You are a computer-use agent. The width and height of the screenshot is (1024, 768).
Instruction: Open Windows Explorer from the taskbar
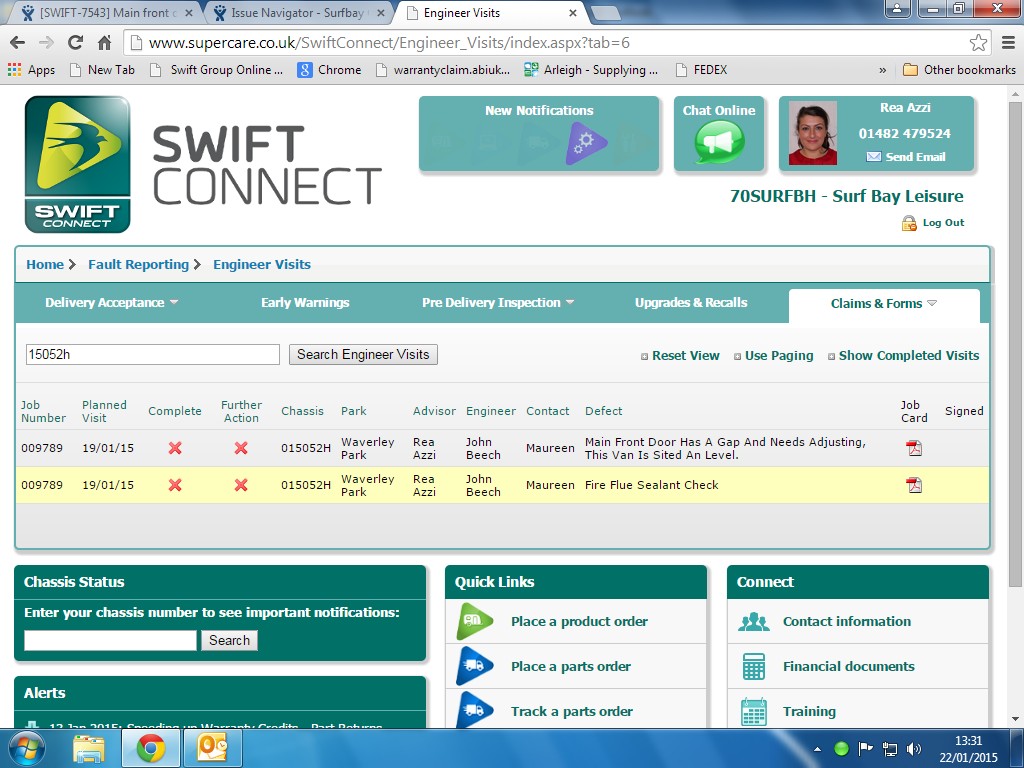click(x=89, y=748)
